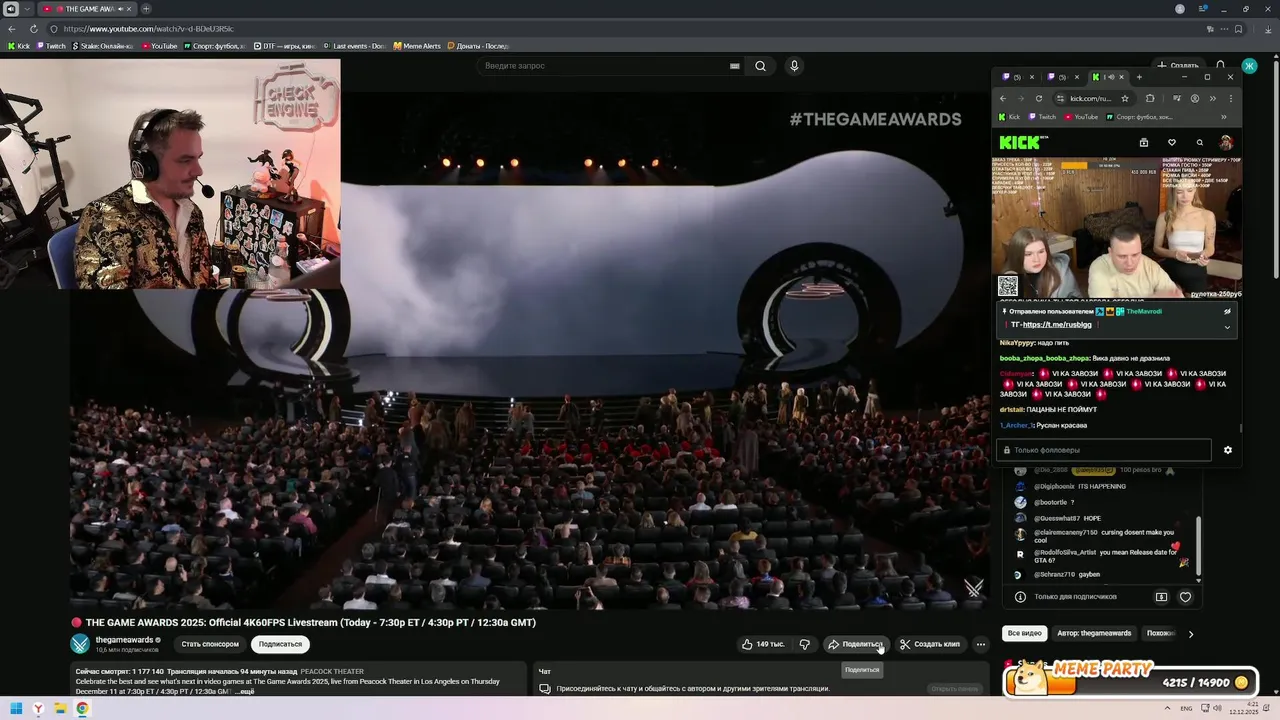The image size is (1280, 720).
Task: Click the YouTube address bar URL
Action: (148, 29)
